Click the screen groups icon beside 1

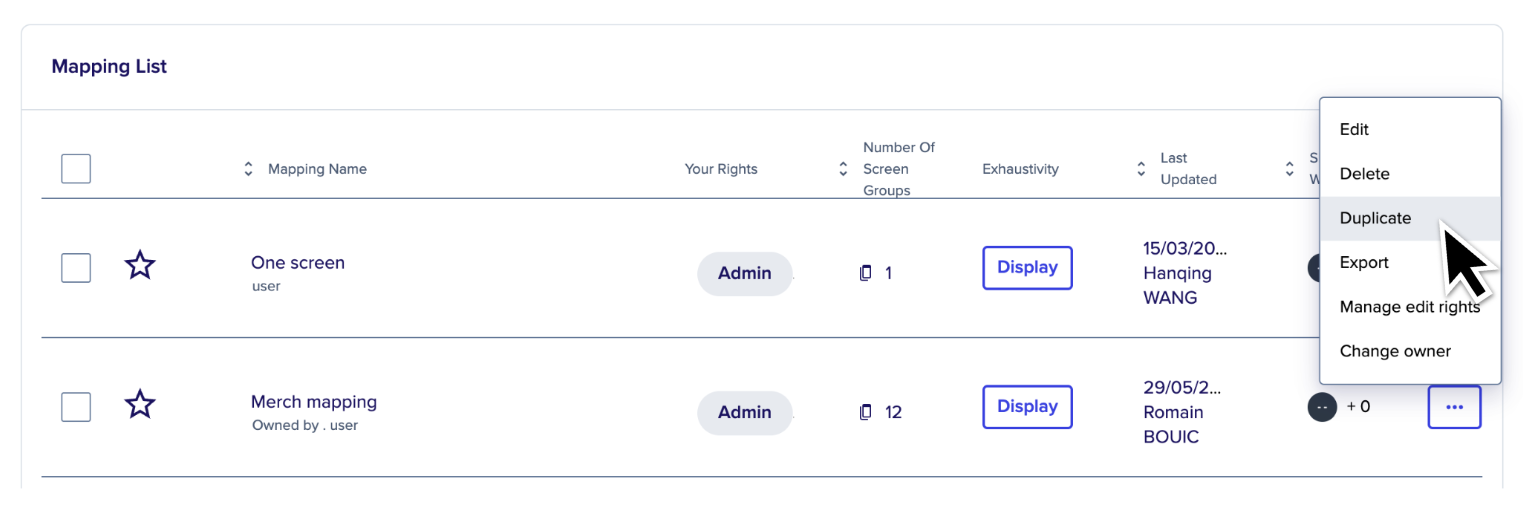866,273
